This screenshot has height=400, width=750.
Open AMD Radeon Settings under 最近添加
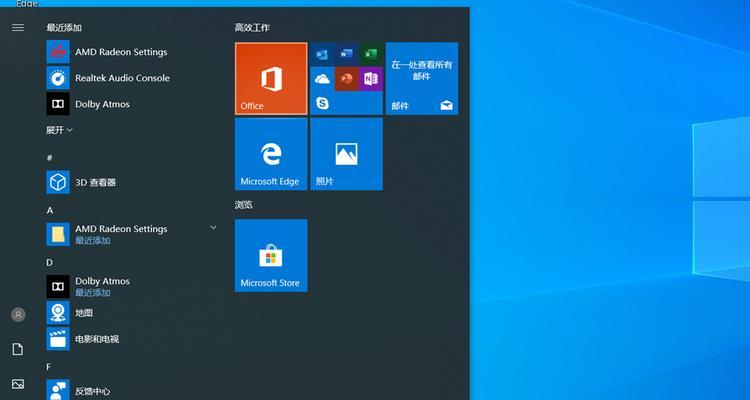pos(132,52)
